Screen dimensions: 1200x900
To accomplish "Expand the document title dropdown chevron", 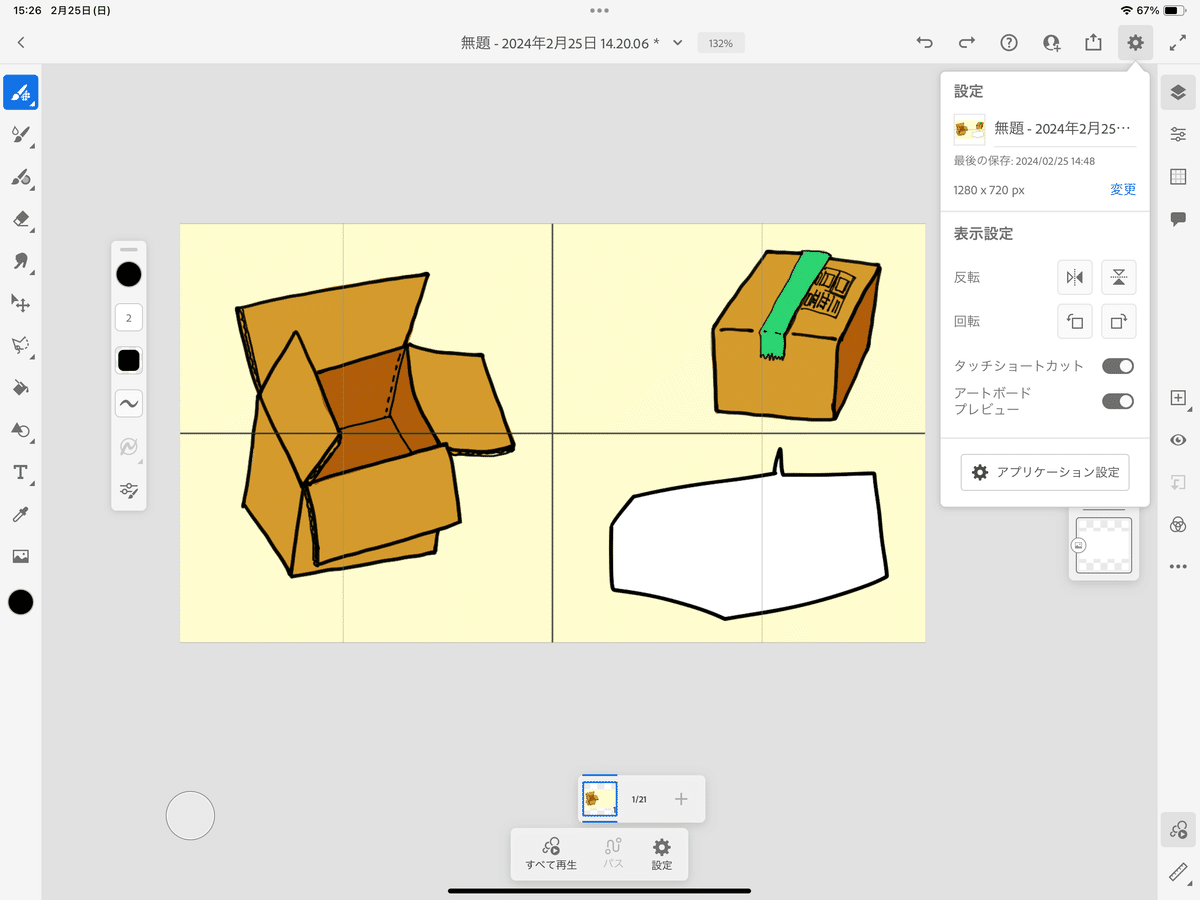I will (x=678, y=42).
